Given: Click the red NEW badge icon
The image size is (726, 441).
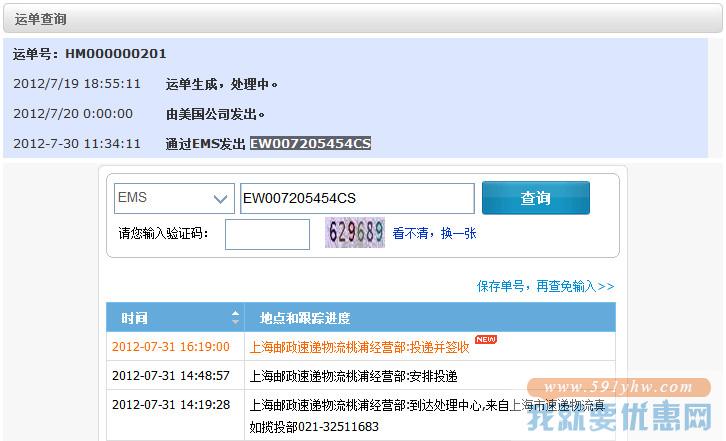Looking at the screenshot, I should pos(486,340).
